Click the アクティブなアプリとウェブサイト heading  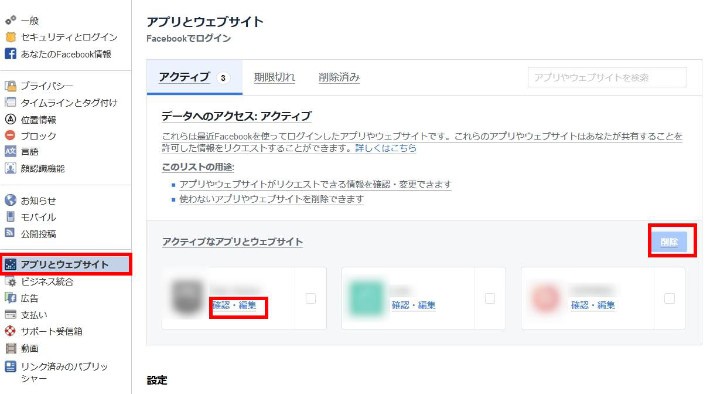[233, 242]
